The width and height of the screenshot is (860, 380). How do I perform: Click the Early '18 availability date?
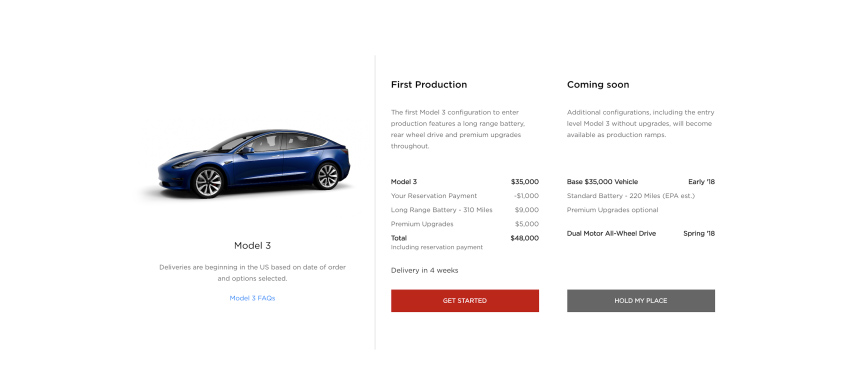701,182
